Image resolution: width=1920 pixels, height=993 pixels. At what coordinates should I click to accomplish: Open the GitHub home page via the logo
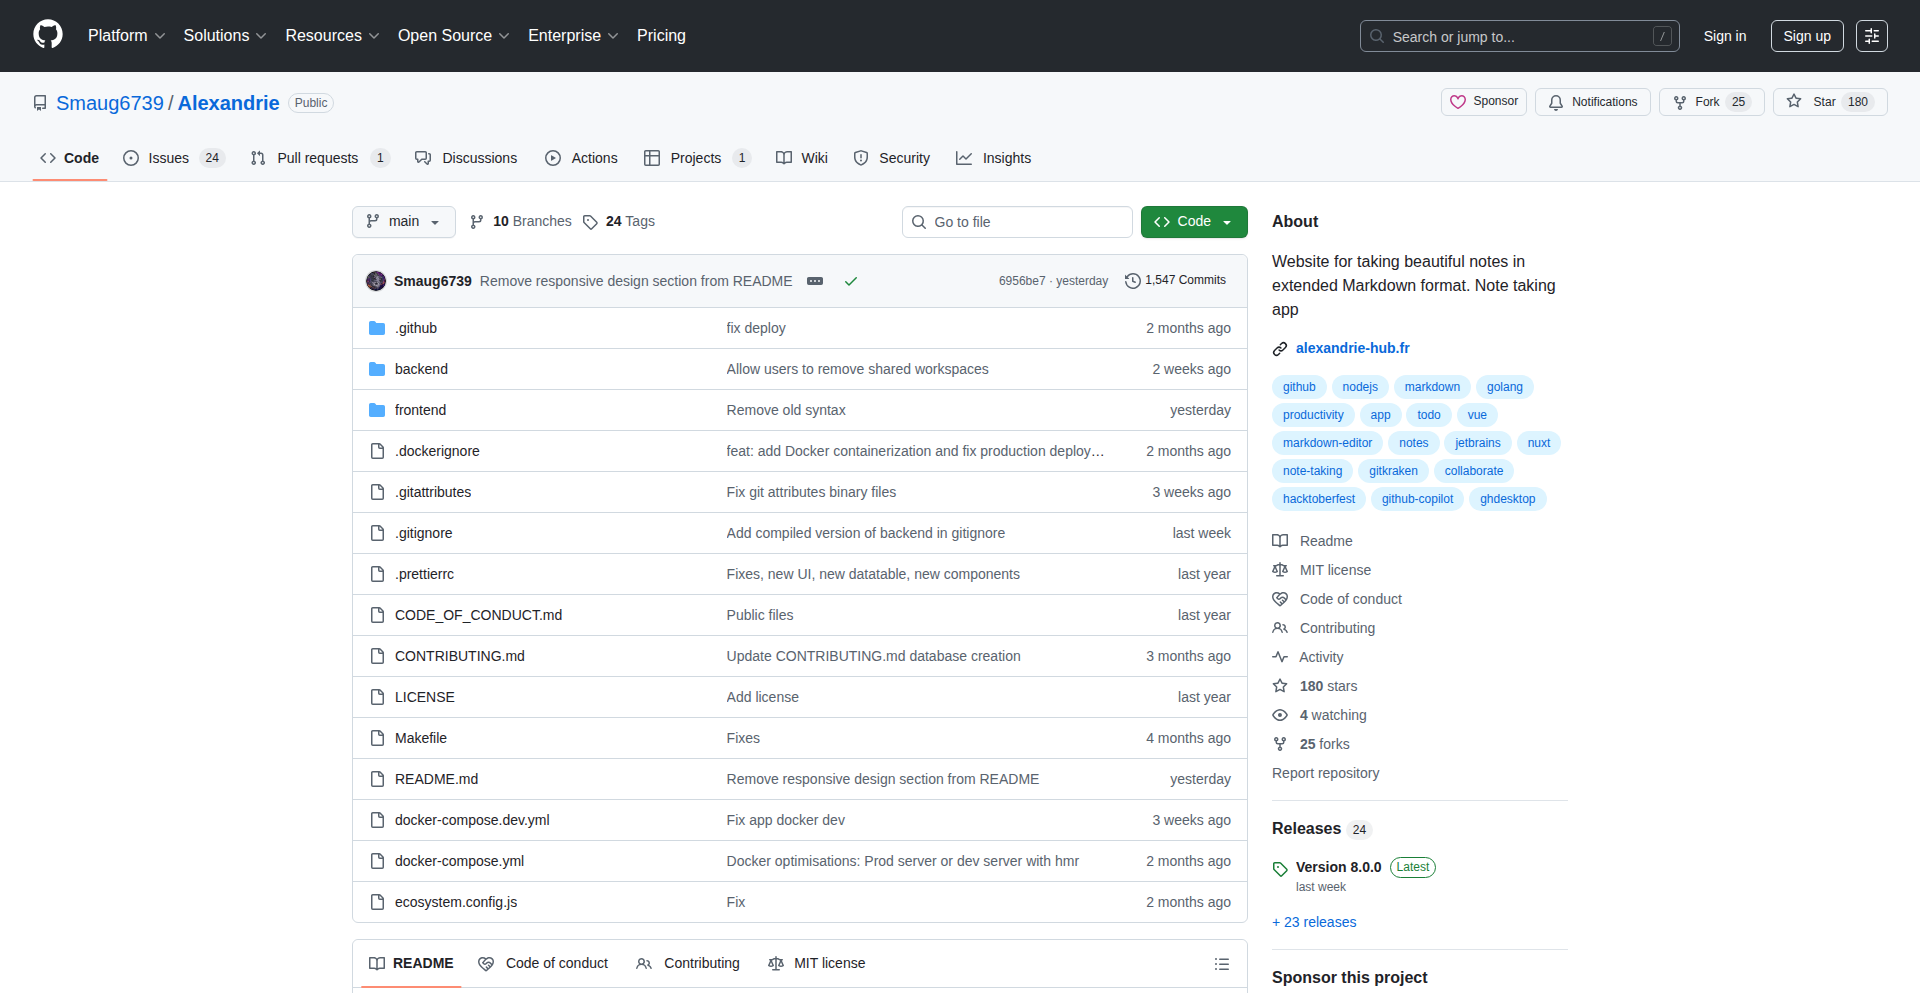(x=46, y=35)
